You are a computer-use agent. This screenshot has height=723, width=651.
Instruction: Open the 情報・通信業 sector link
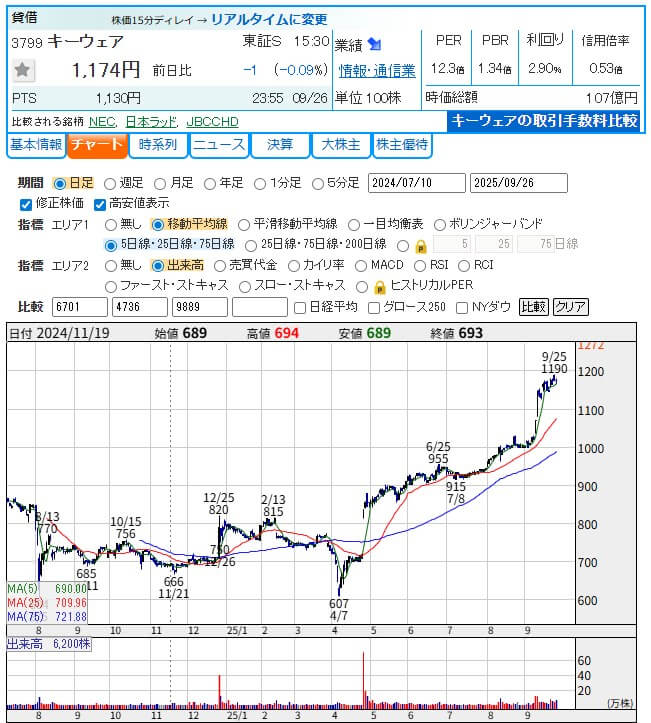pos(377,70)
